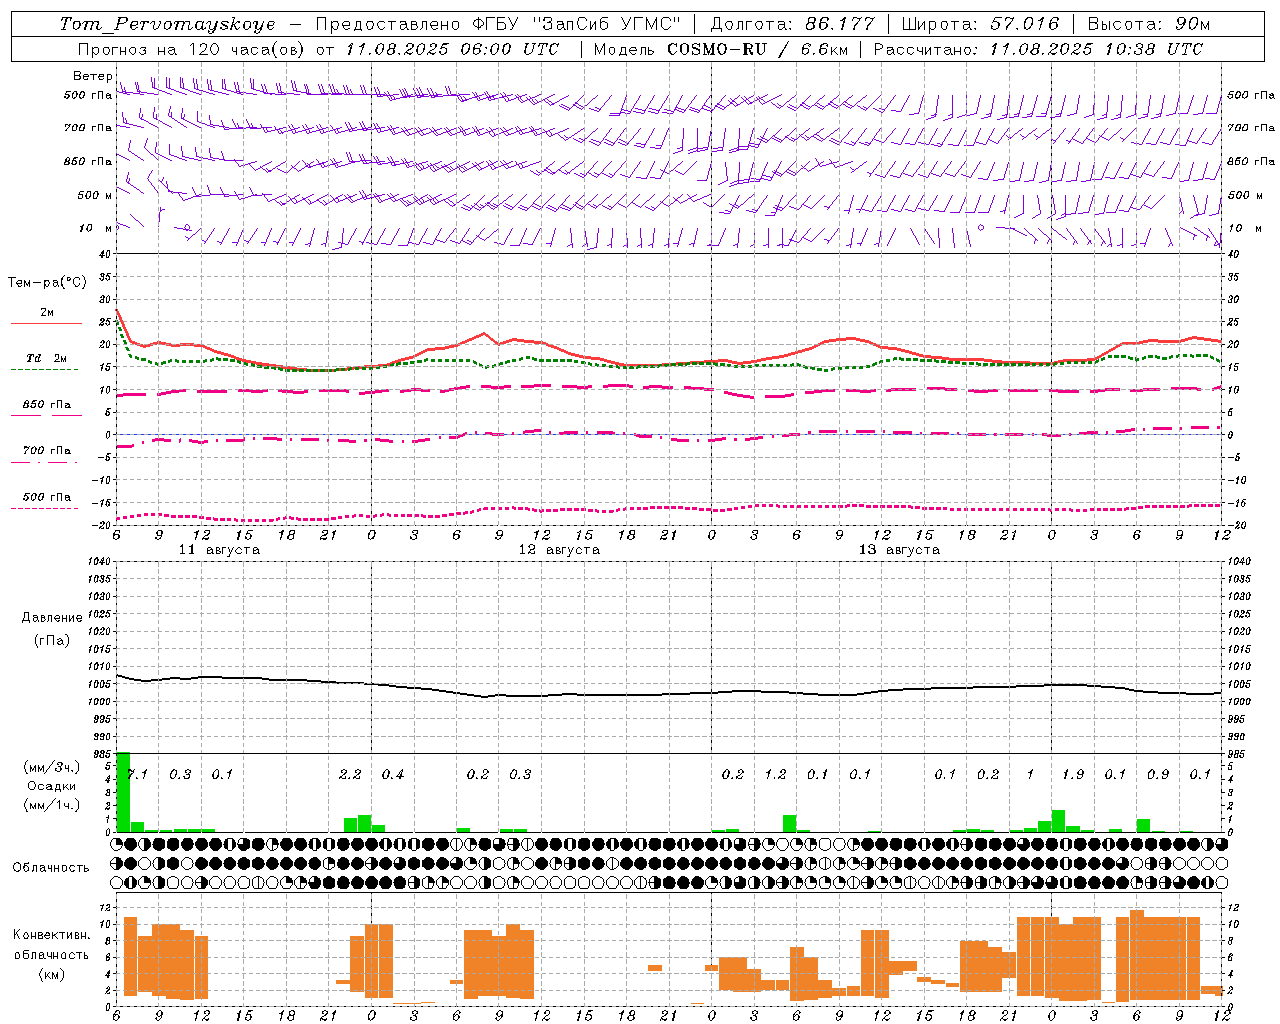Click the date label 11 августа
Screen dimensions: 1280x1024
coord(219,550)
